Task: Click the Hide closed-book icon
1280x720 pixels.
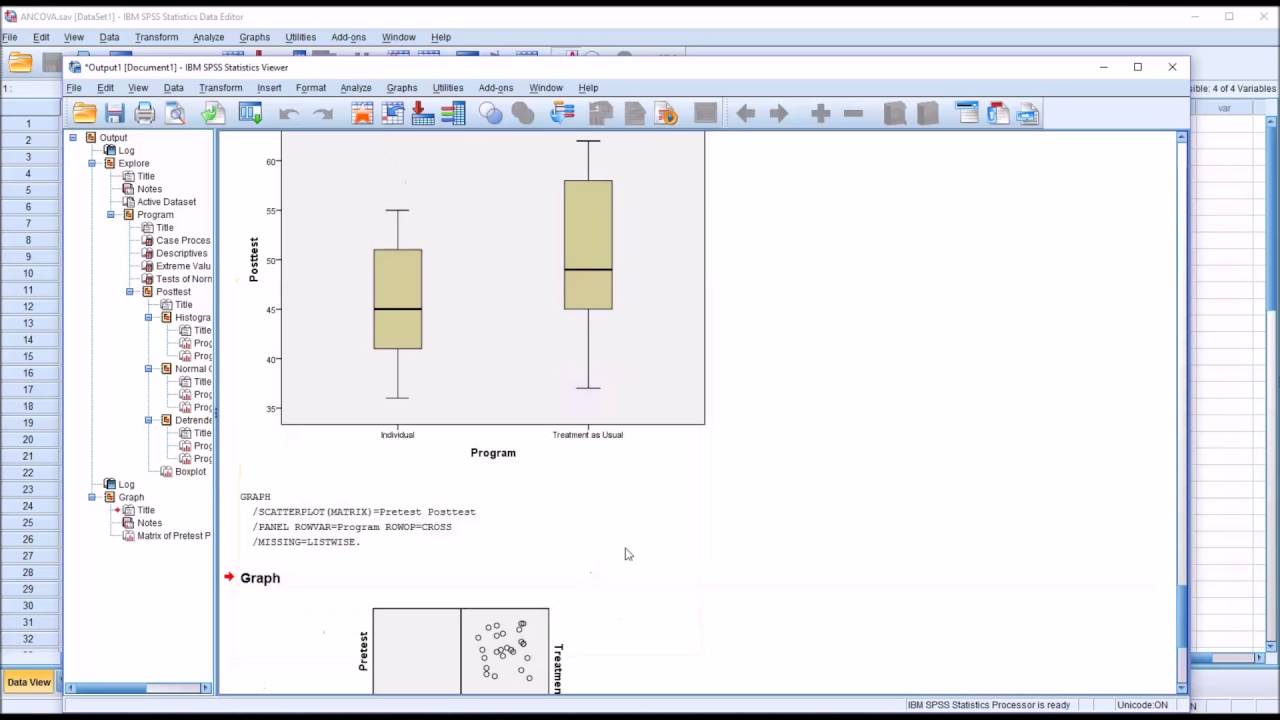Action: pyautogui.click(x=927, y=114)
